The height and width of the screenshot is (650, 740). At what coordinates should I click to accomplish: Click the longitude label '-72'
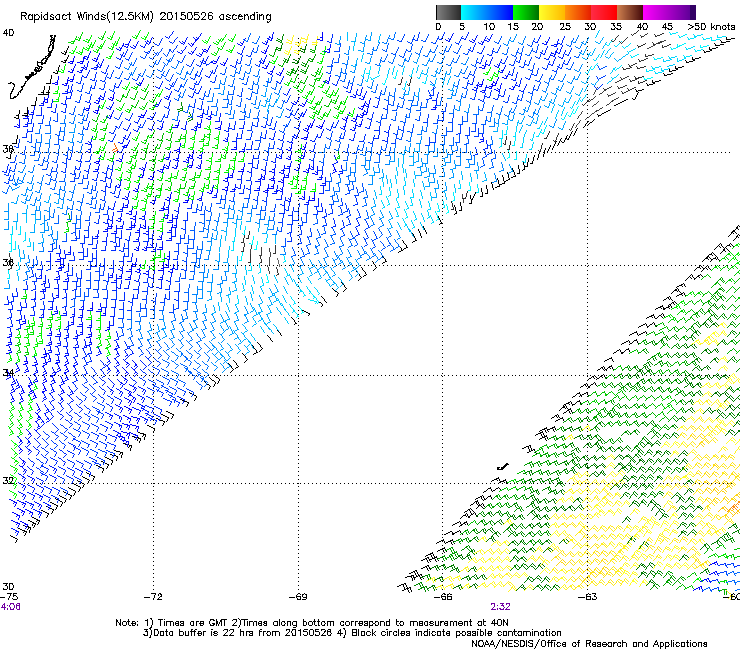tap(153, 597)
